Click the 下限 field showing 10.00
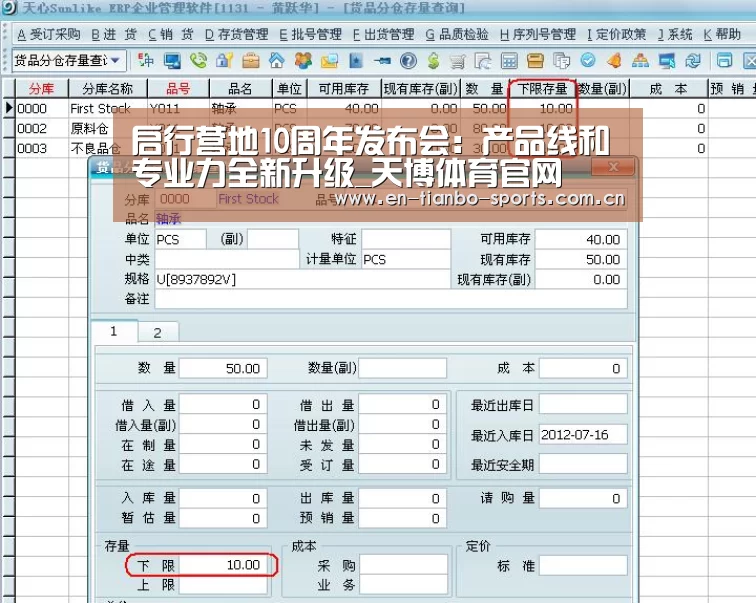756x603 pixels. point(223,564)
